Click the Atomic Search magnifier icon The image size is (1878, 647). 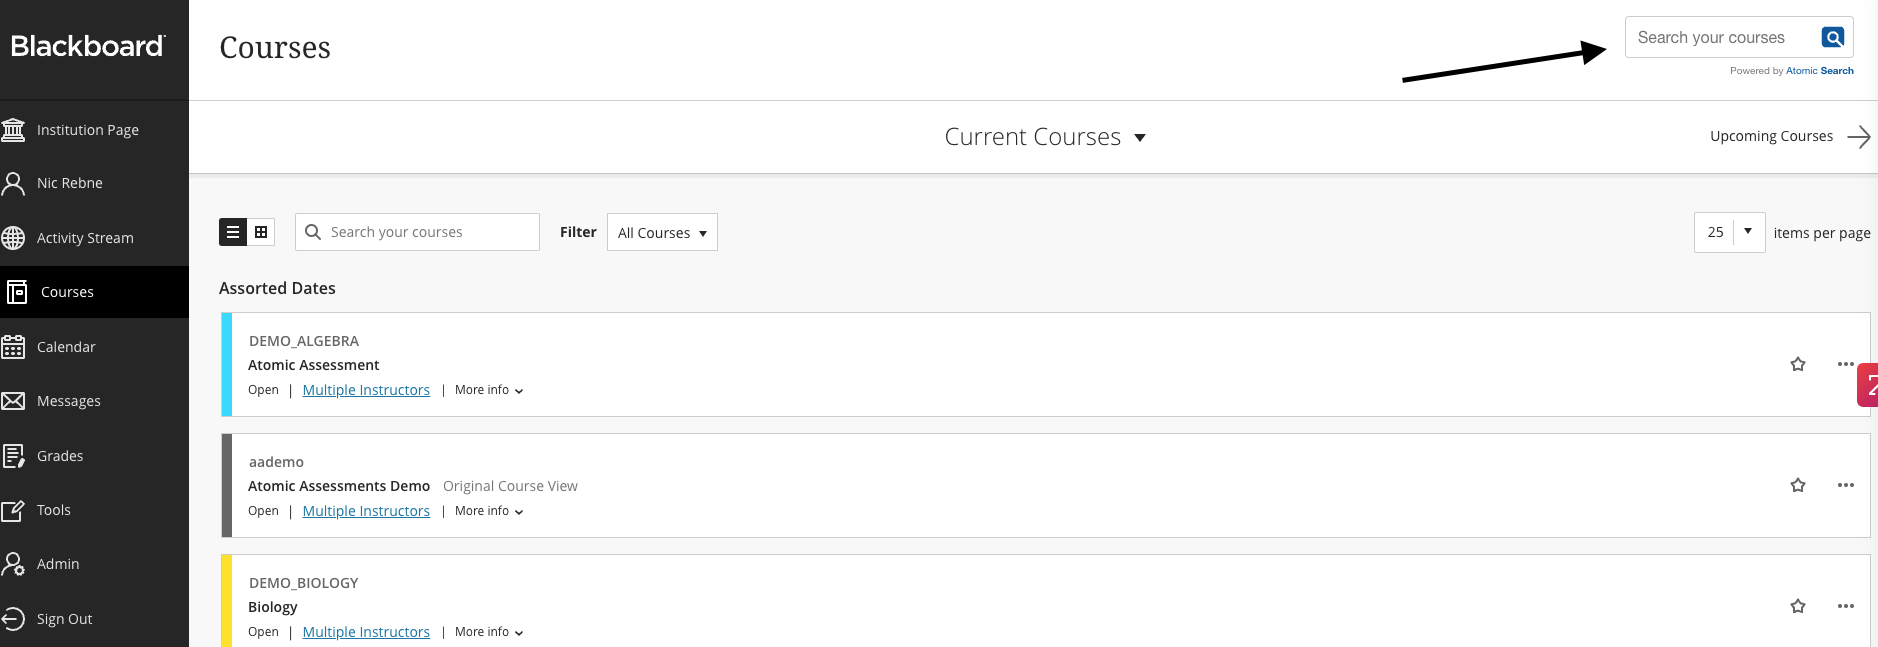point(1832,38)
